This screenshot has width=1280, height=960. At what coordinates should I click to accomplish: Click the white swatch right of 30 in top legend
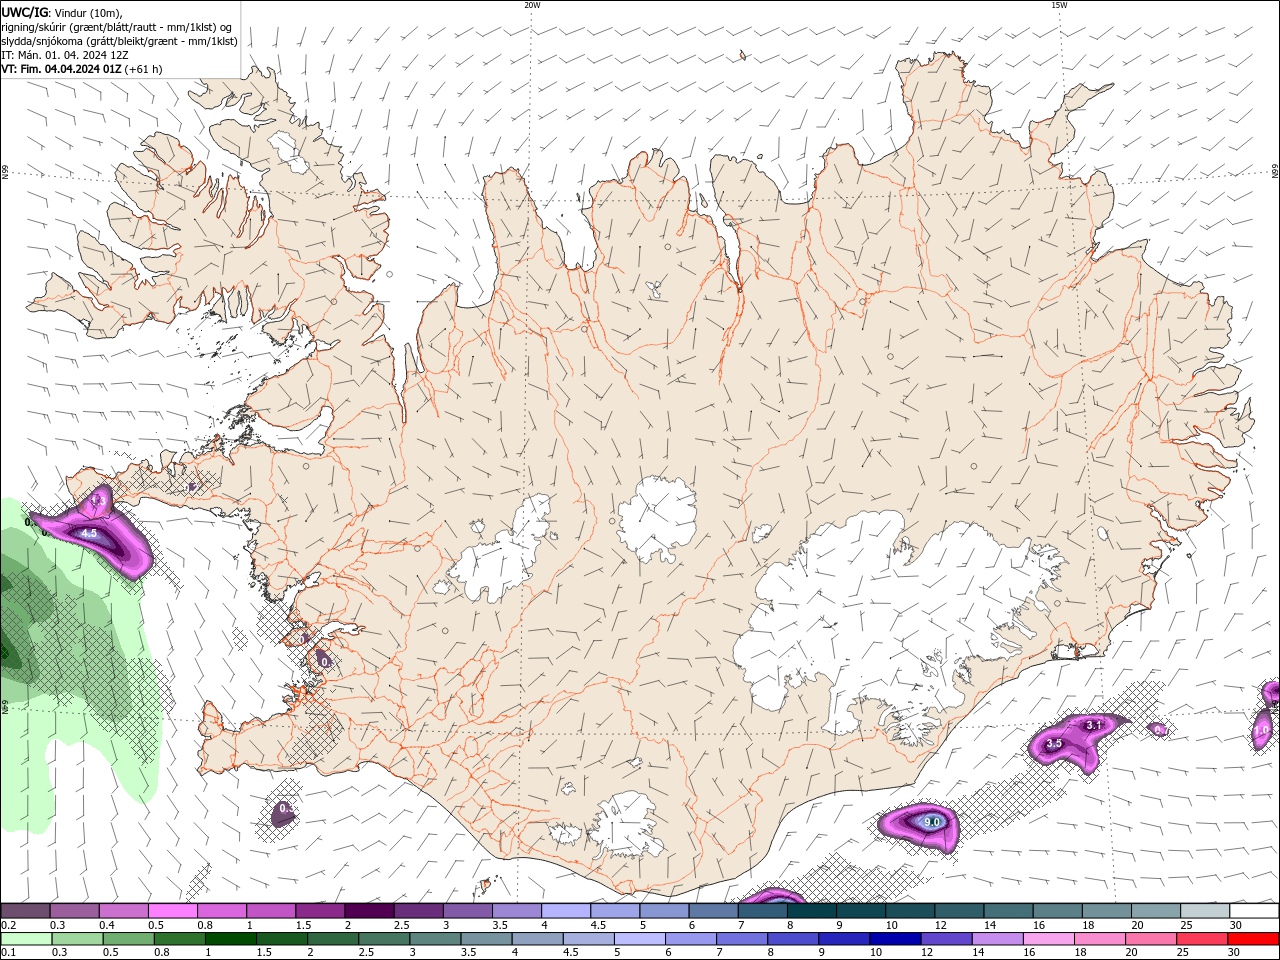coord(1255,911)
